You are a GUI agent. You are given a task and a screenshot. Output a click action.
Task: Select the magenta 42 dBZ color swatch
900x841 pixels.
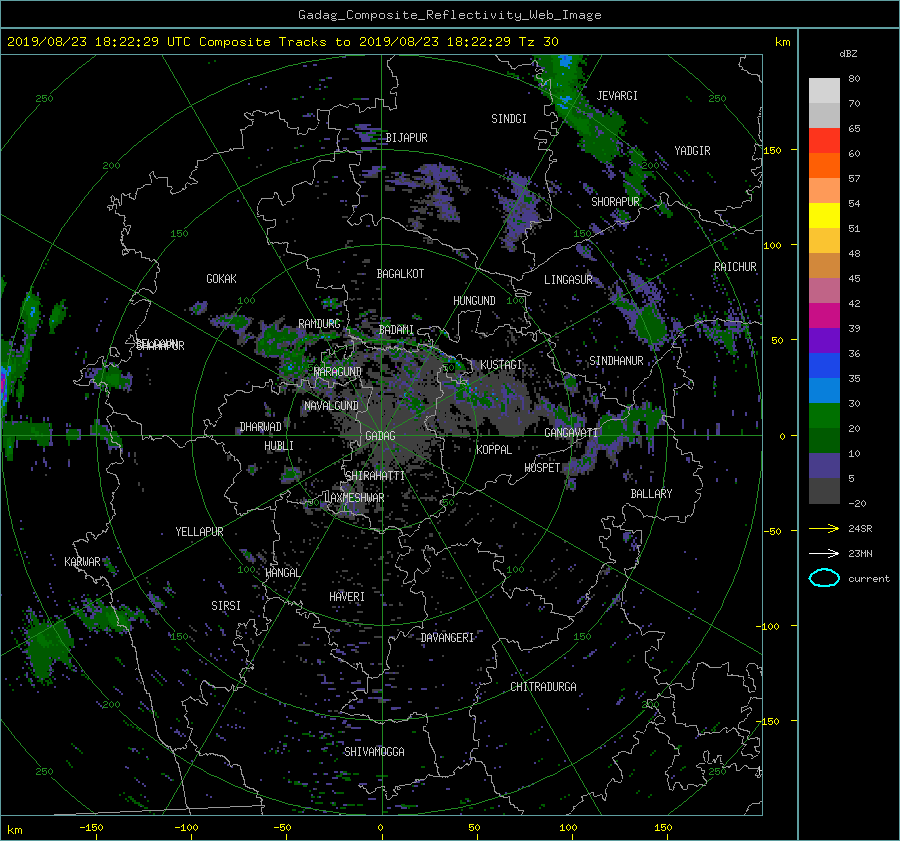824,315
